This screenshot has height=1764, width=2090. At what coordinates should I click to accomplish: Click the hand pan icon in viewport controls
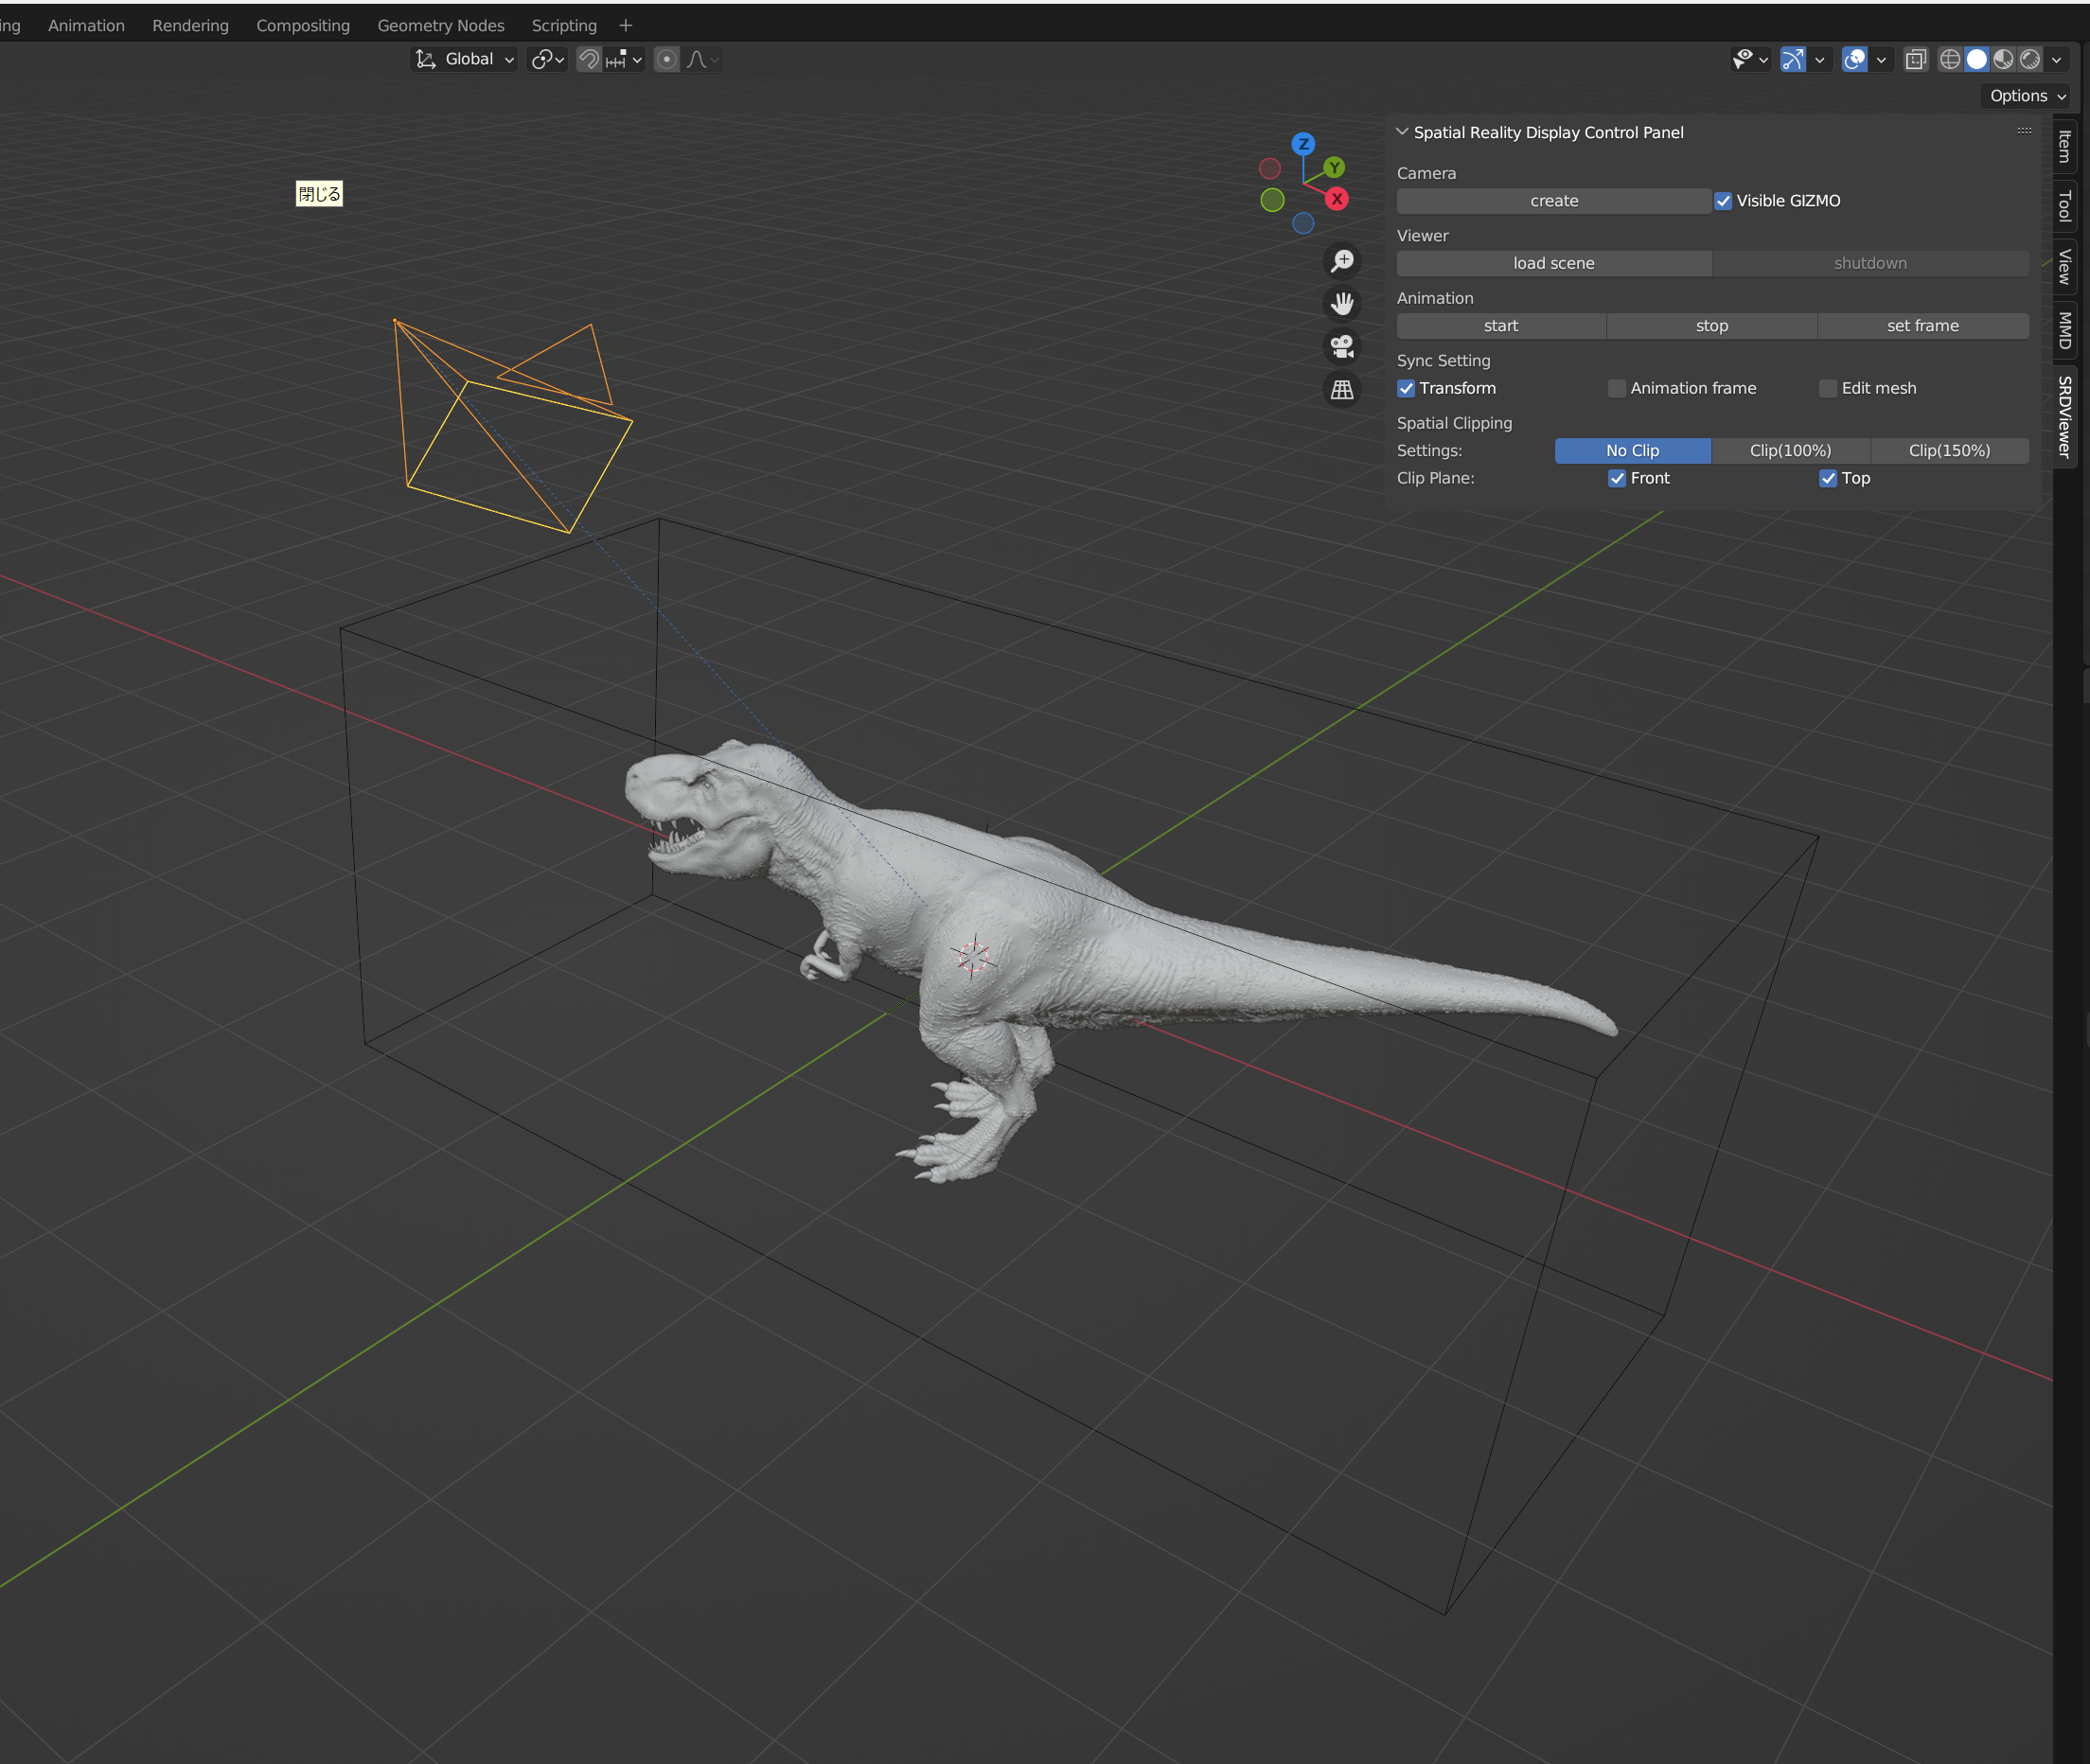(1342, 303)
